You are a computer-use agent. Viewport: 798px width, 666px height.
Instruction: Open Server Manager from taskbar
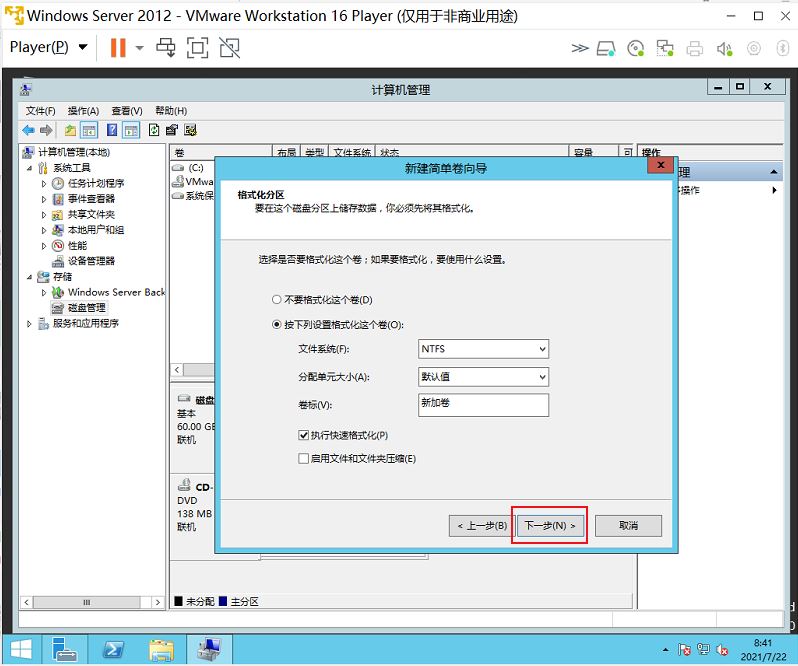pos(64,650)
